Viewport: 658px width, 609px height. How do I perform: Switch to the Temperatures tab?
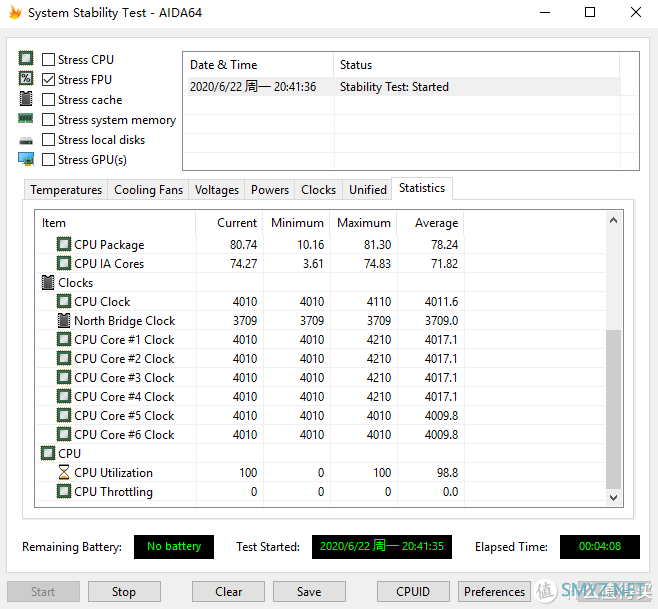tap(66, 190)
